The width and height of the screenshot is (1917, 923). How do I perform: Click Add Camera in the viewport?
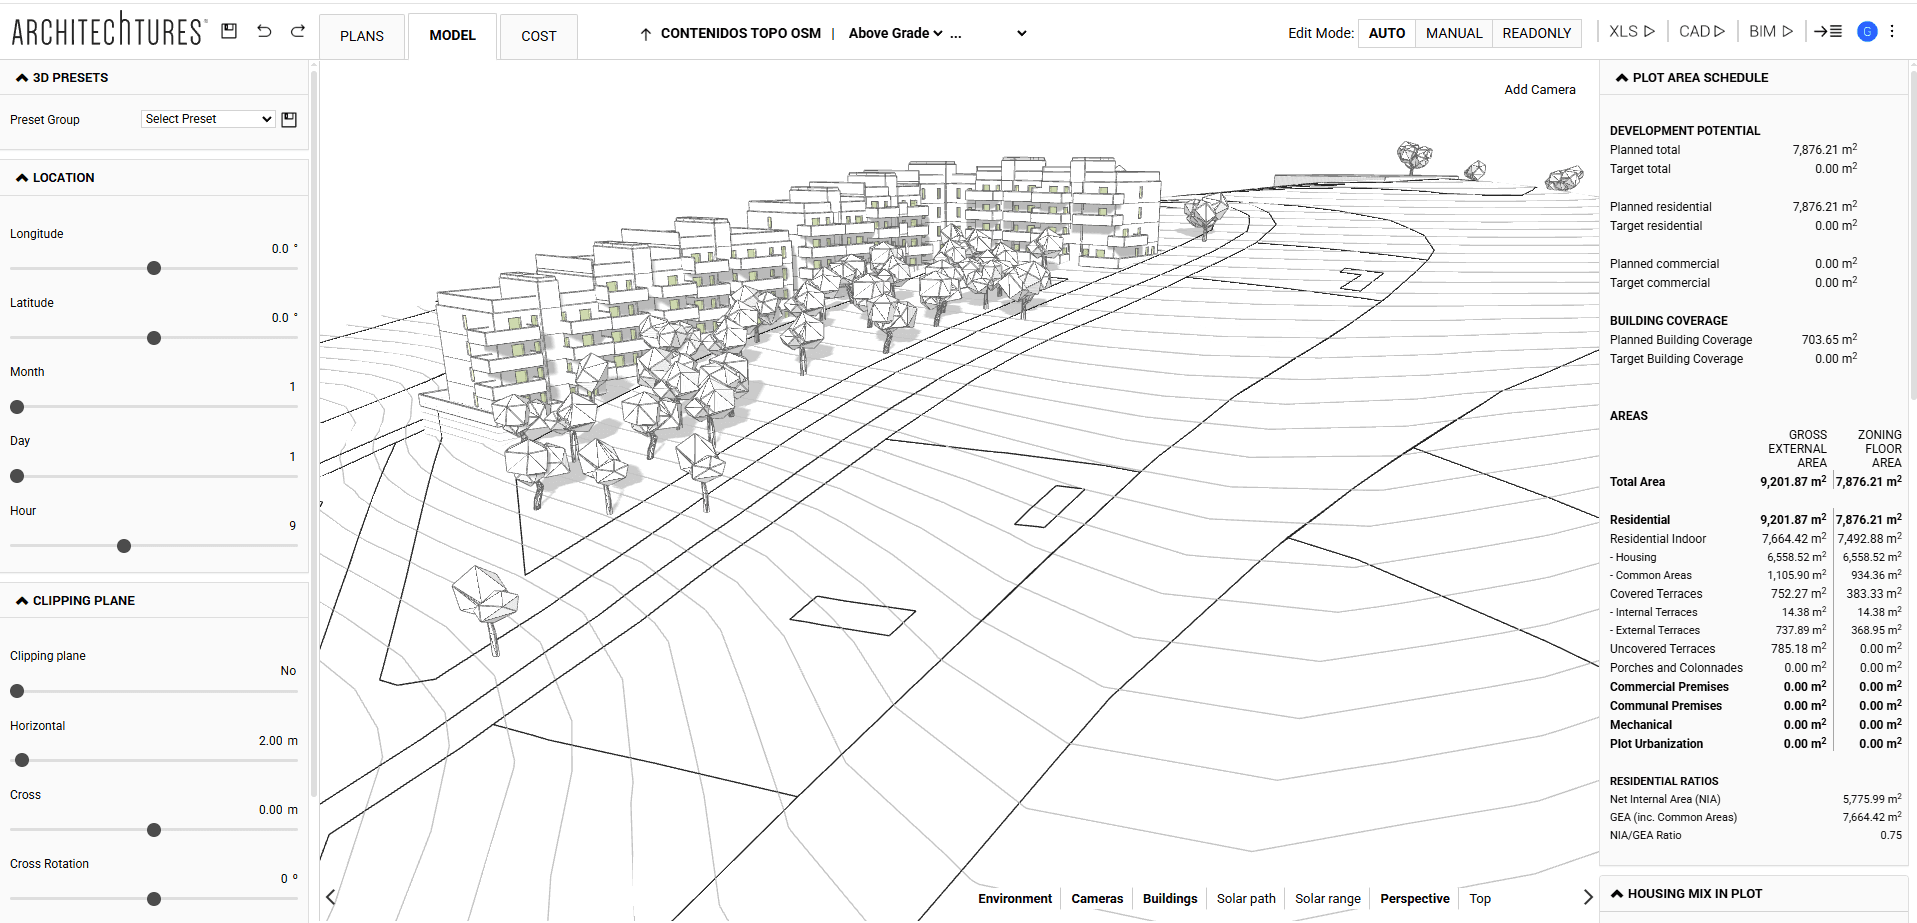tap(1539, 89)
